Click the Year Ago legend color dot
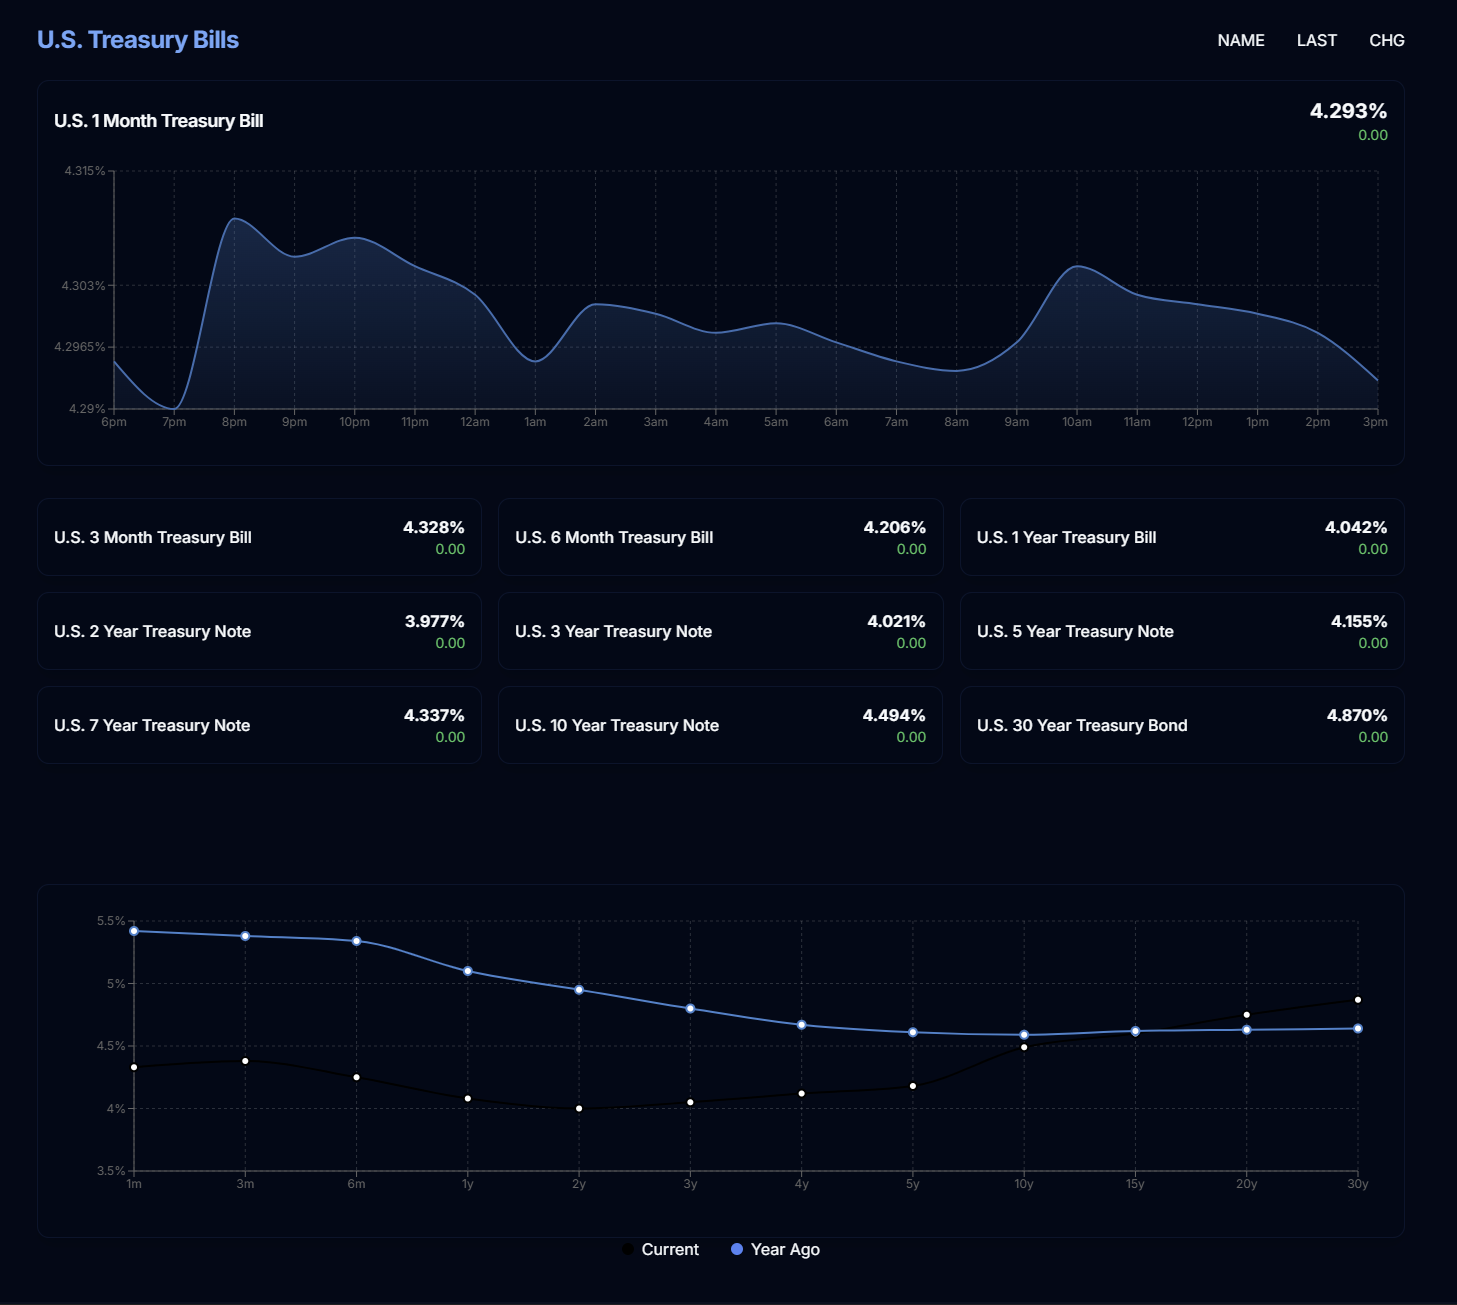This screenshot has width=1457, height=1305. (x=738, y=1248)
